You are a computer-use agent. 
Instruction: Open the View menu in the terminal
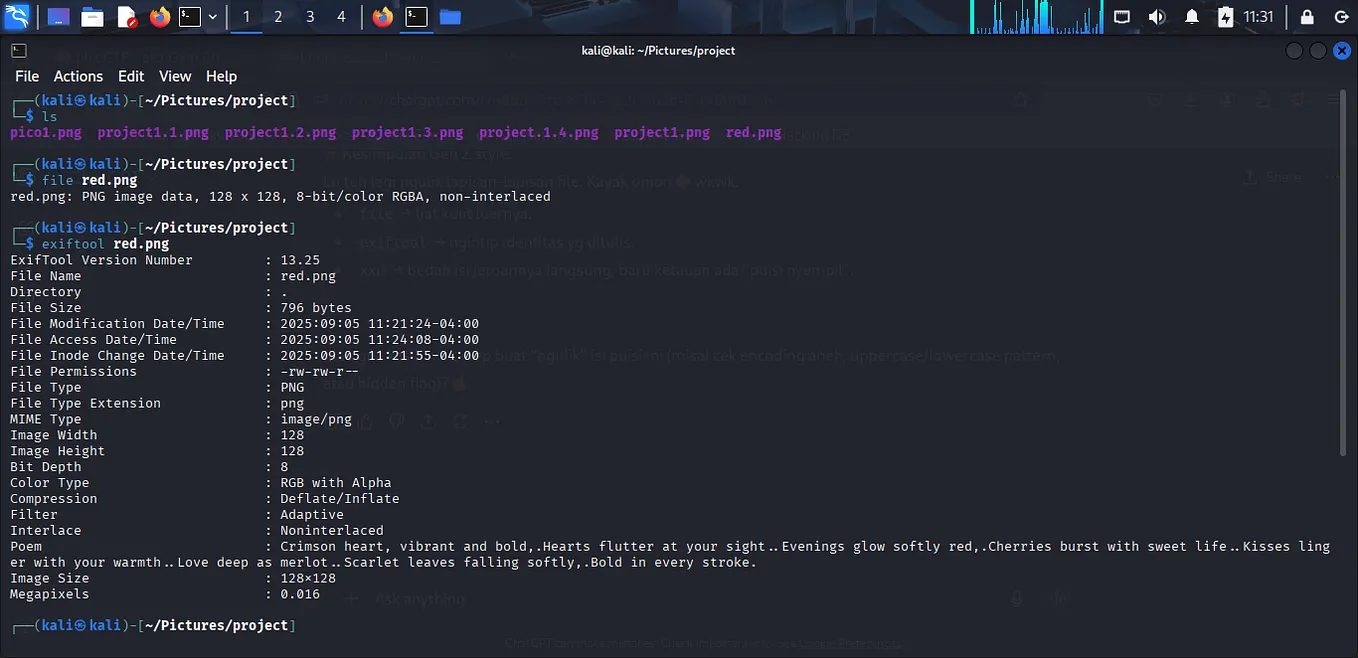pyautogui.click(x=175, y=76)
